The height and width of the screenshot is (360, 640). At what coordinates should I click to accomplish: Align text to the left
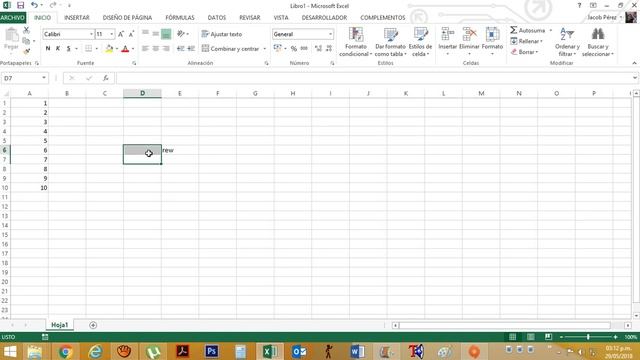(x=145, y=49)
